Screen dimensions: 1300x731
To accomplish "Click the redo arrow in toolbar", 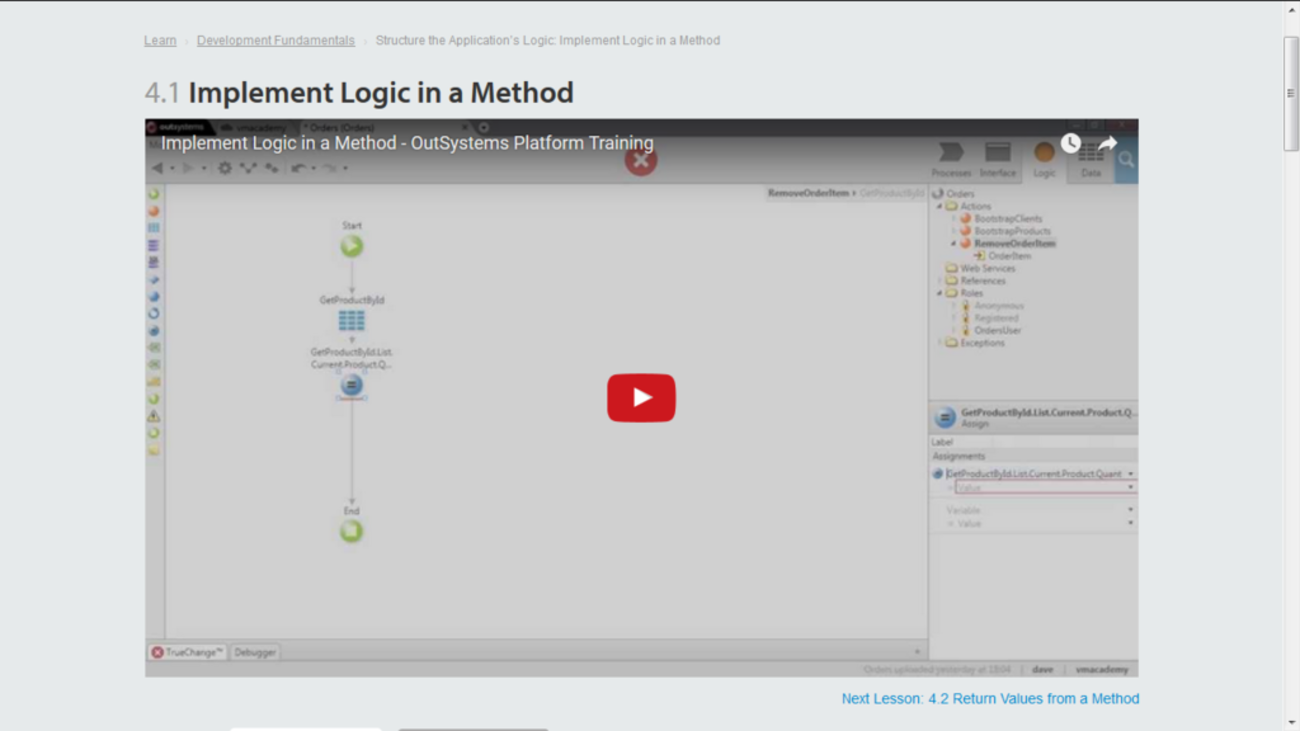I will (x=330, y=168).
